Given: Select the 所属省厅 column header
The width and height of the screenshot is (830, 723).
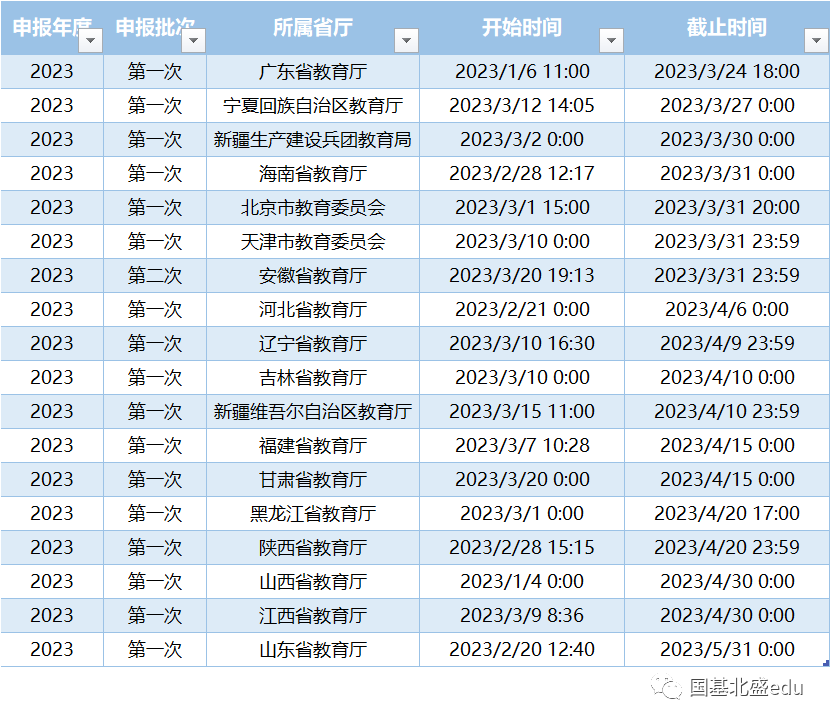Looking at the screenshot, I should coord(310,28).
